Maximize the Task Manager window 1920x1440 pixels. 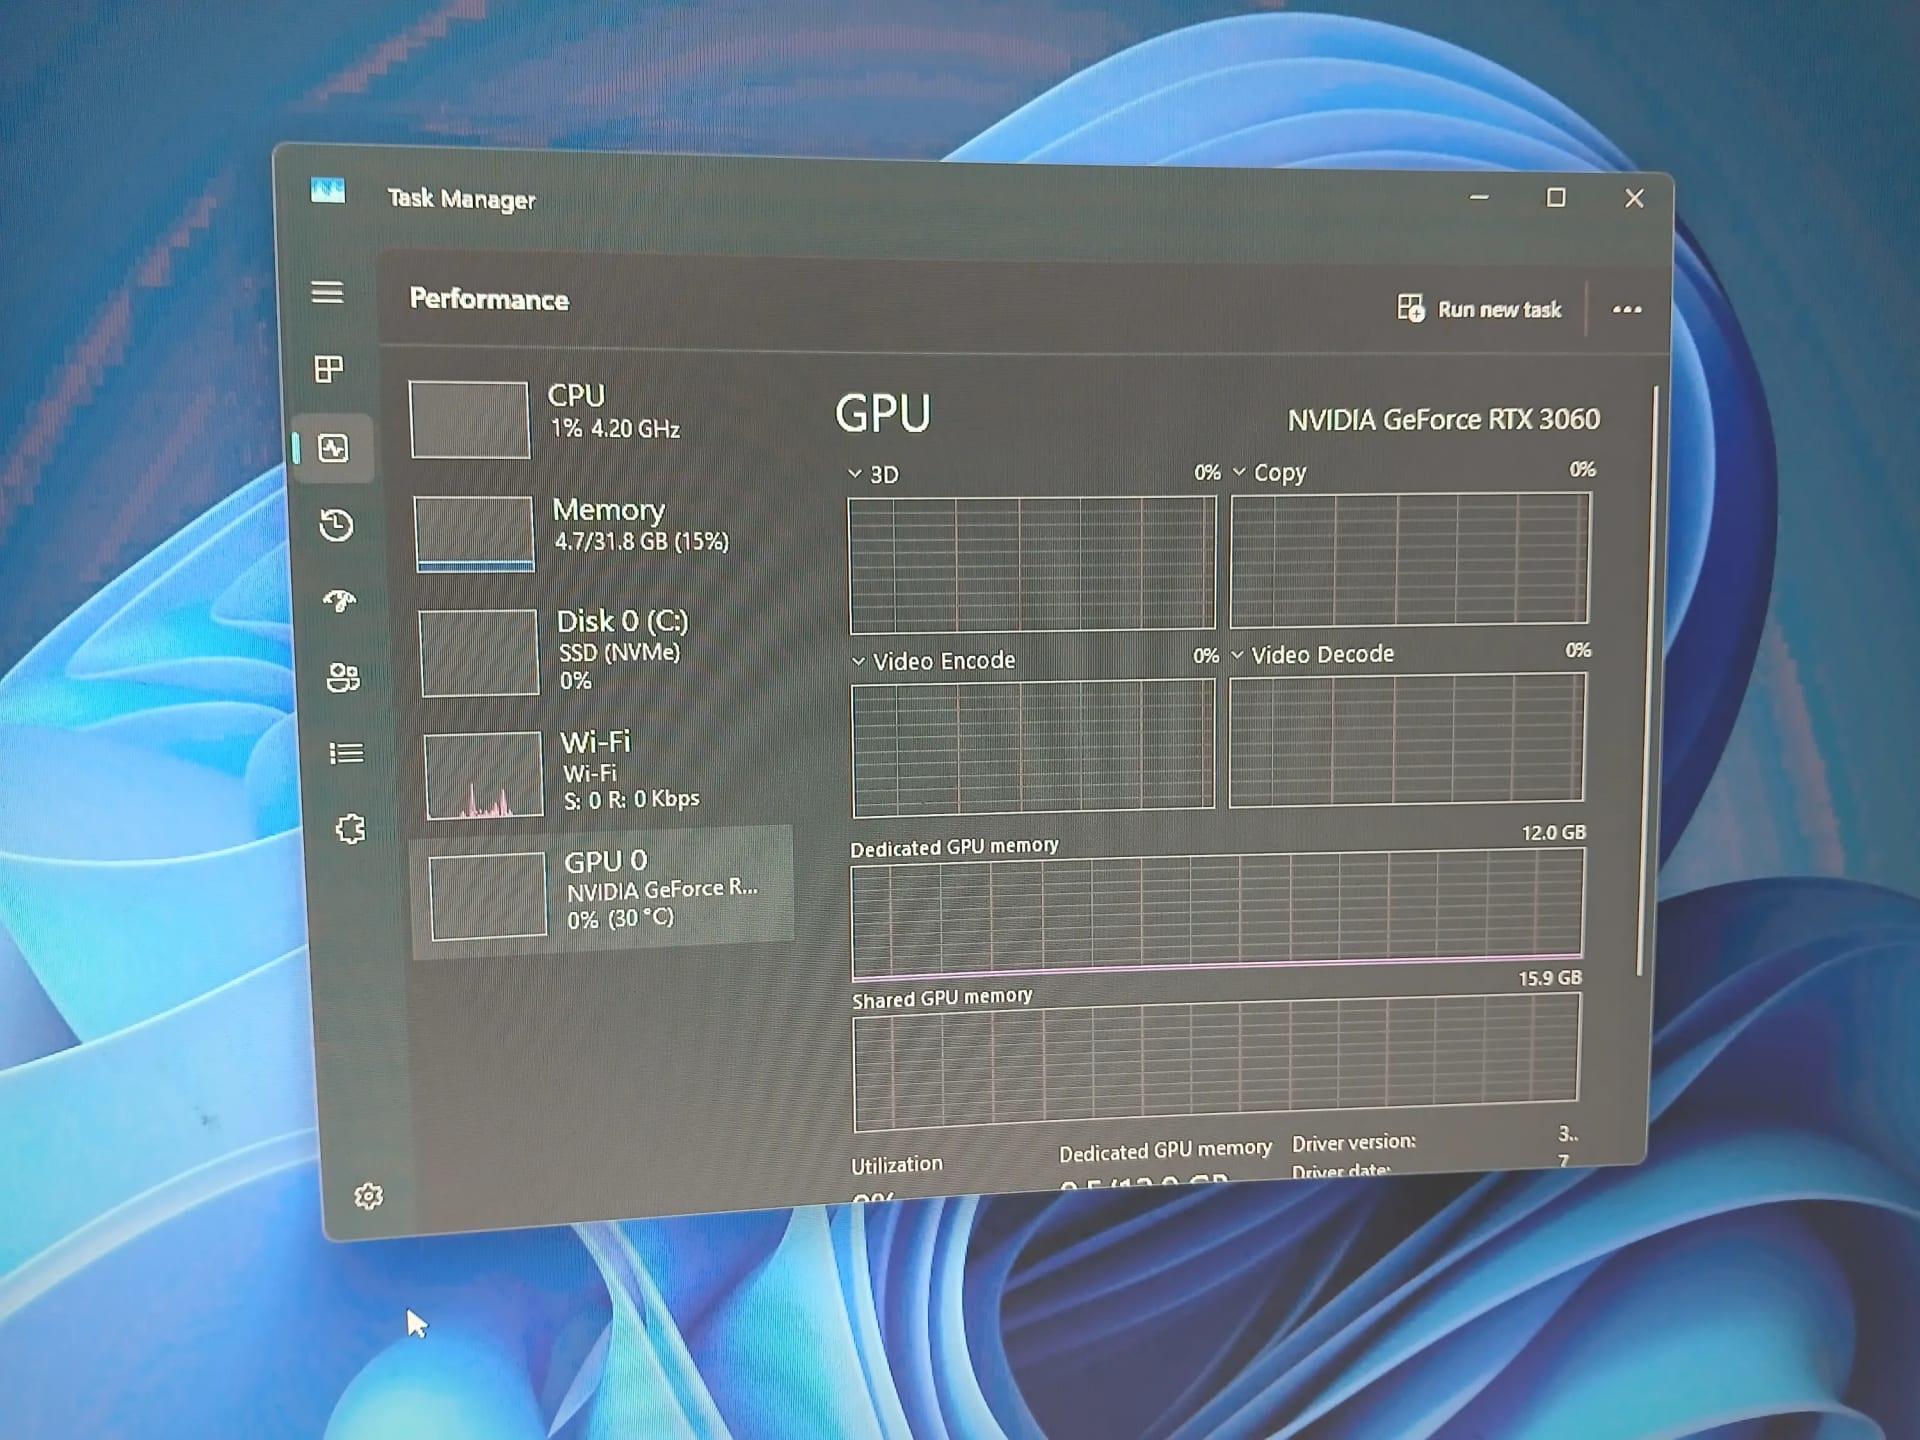coord(1556,198)
